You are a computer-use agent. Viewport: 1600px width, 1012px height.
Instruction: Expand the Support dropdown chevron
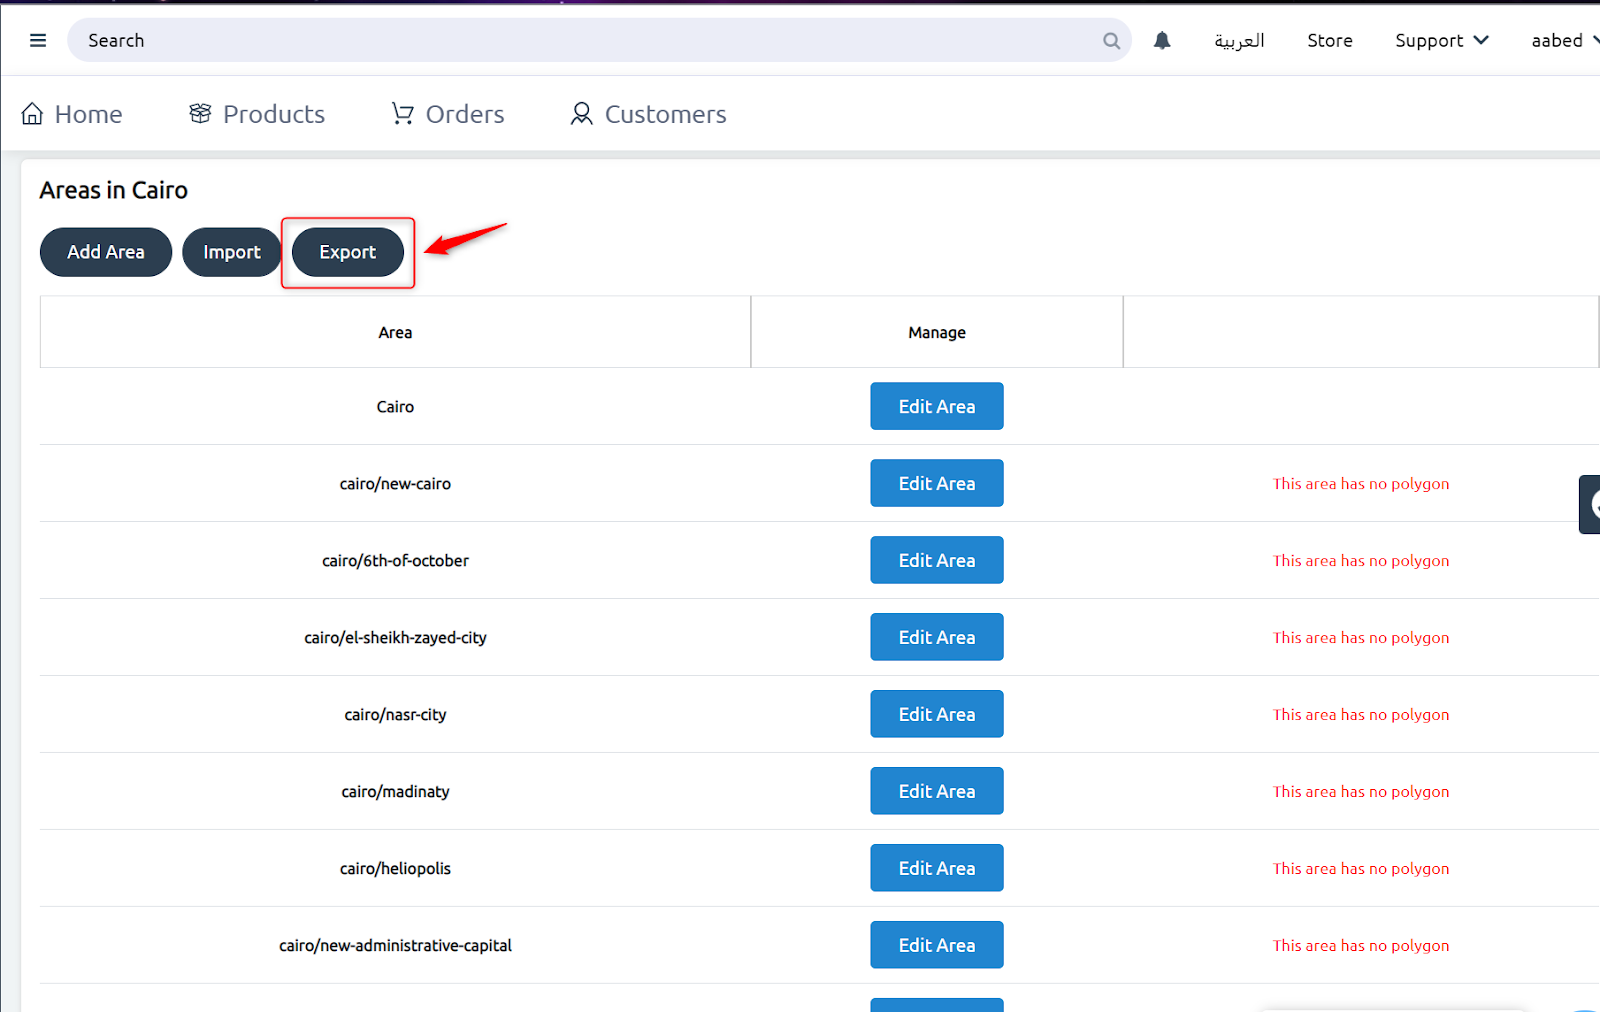point(1481,40)
